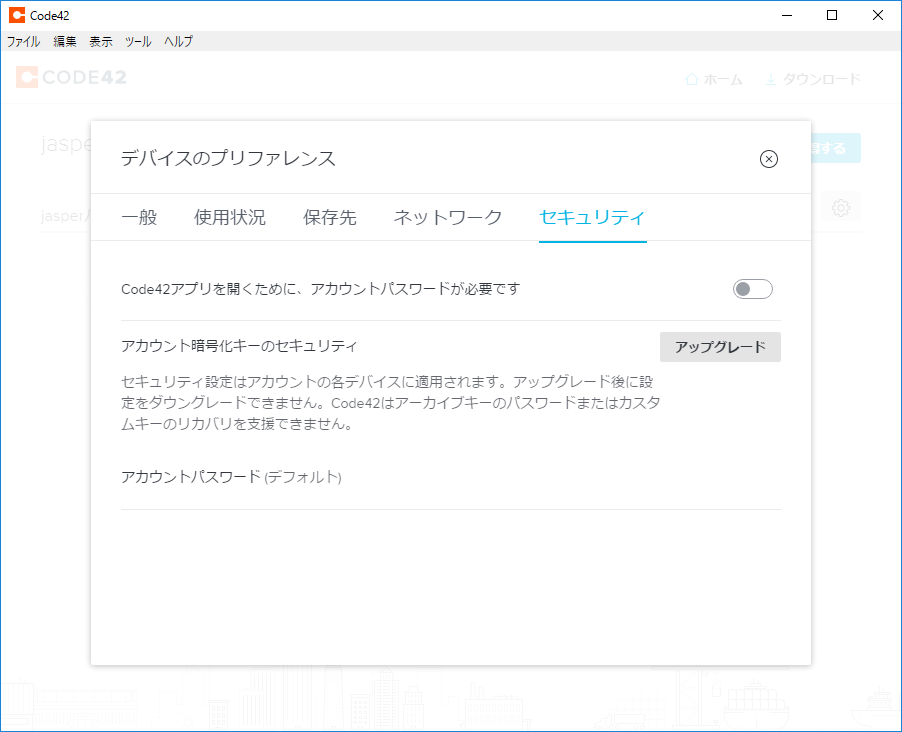
Task: Click the Code42 logo in the header
Action: pos(71,77)
